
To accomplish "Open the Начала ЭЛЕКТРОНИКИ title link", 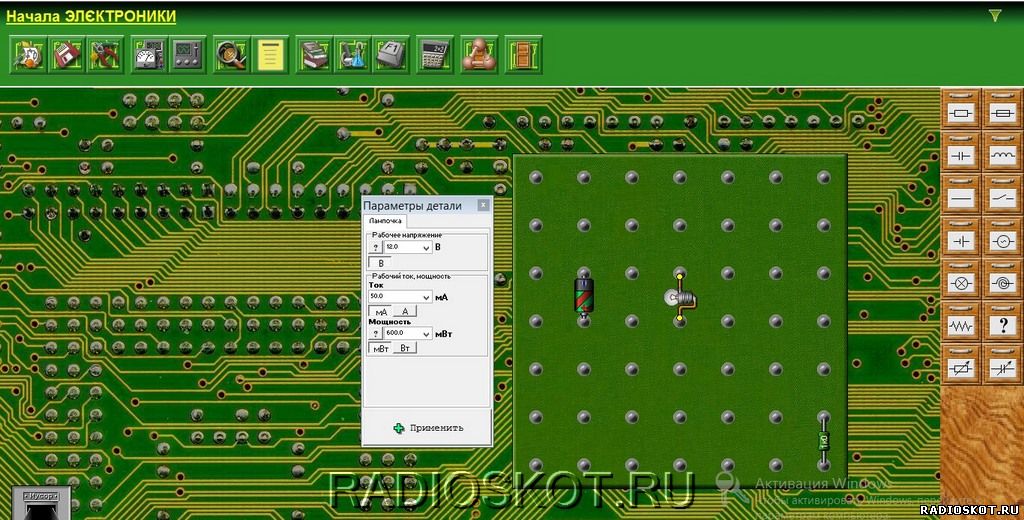I will pyautogui.click(x=91, y=16).
